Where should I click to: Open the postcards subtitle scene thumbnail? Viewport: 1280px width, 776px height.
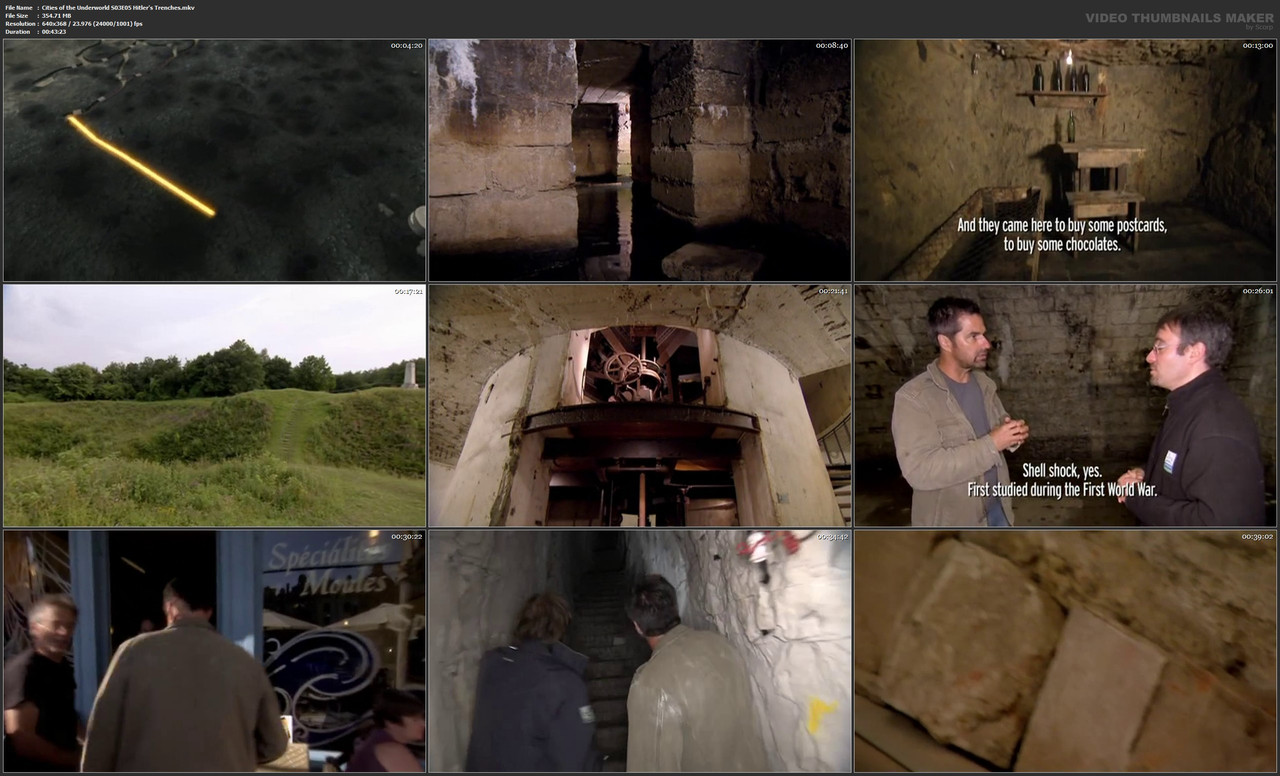[1064, 160]
